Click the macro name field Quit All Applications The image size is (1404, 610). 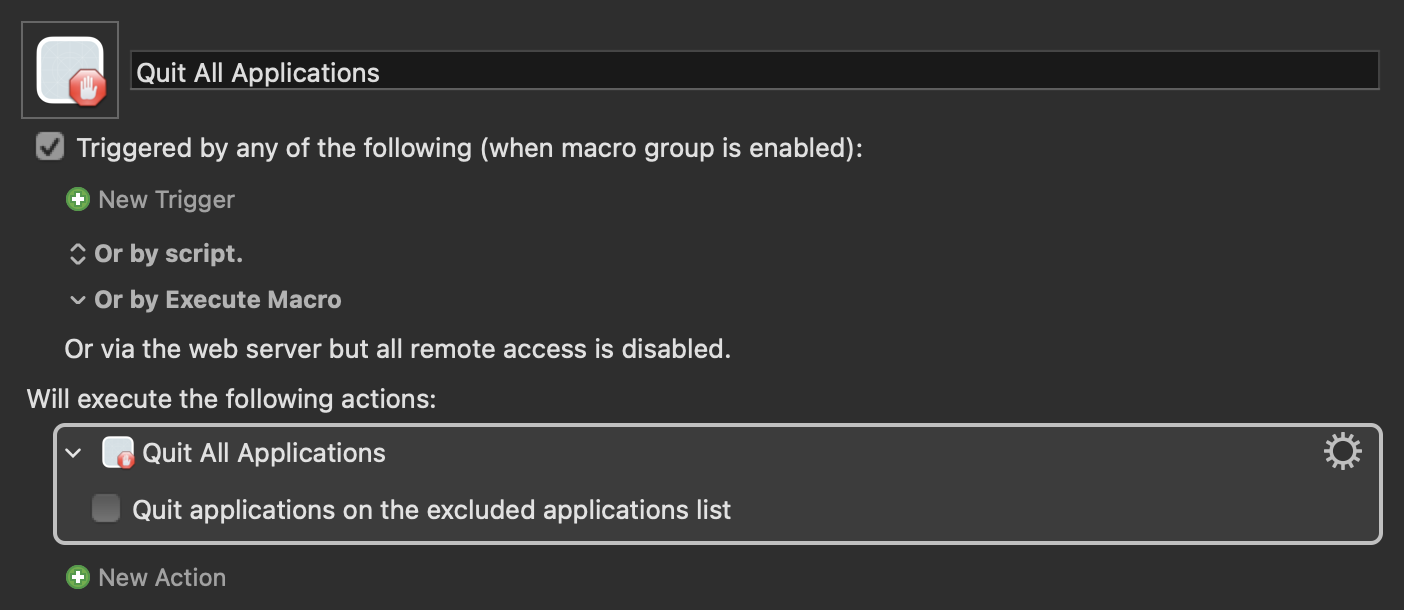pyautogui.click(x=755, y=72)
